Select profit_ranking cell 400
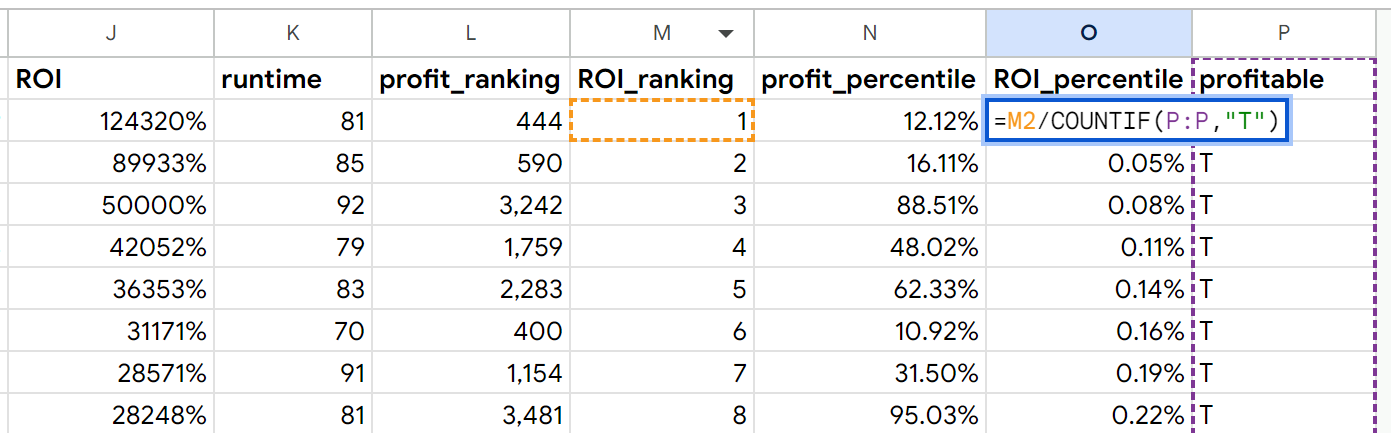Screen dimensions: 1391x433 click(470, 331)
